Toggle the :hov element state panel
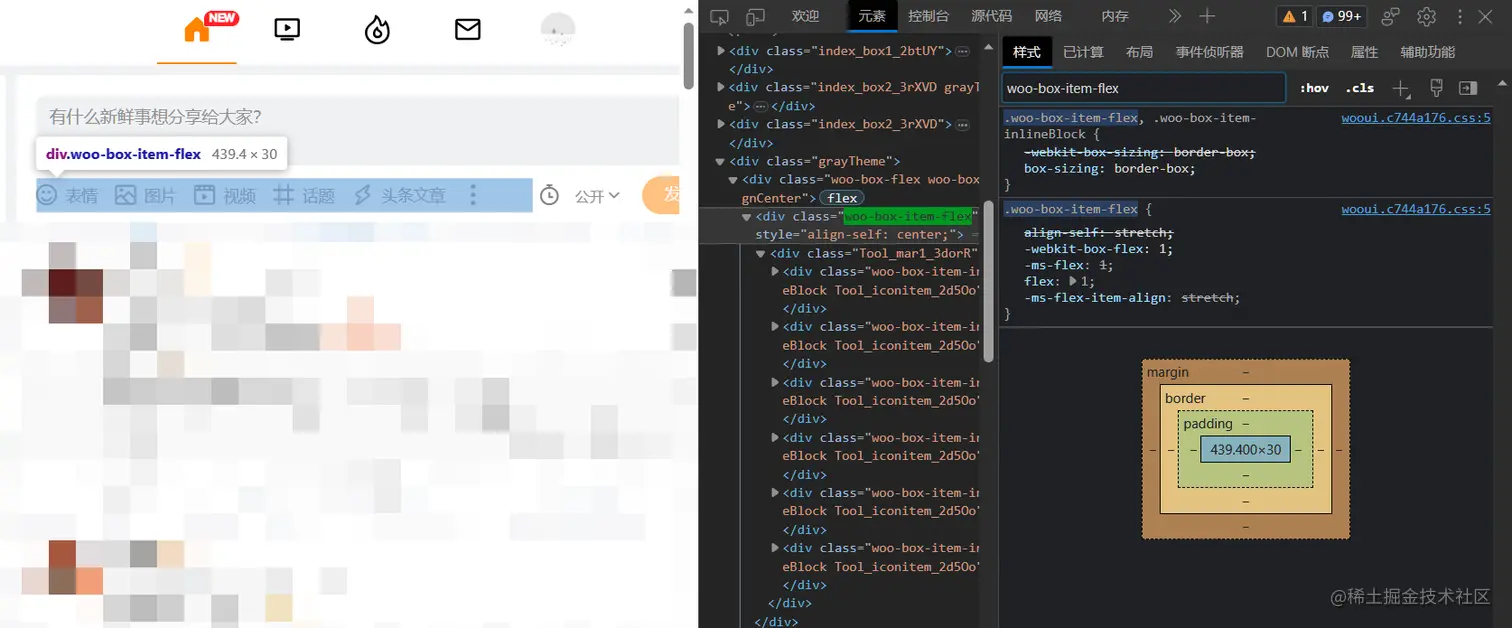 click(x=1314, y=88)
